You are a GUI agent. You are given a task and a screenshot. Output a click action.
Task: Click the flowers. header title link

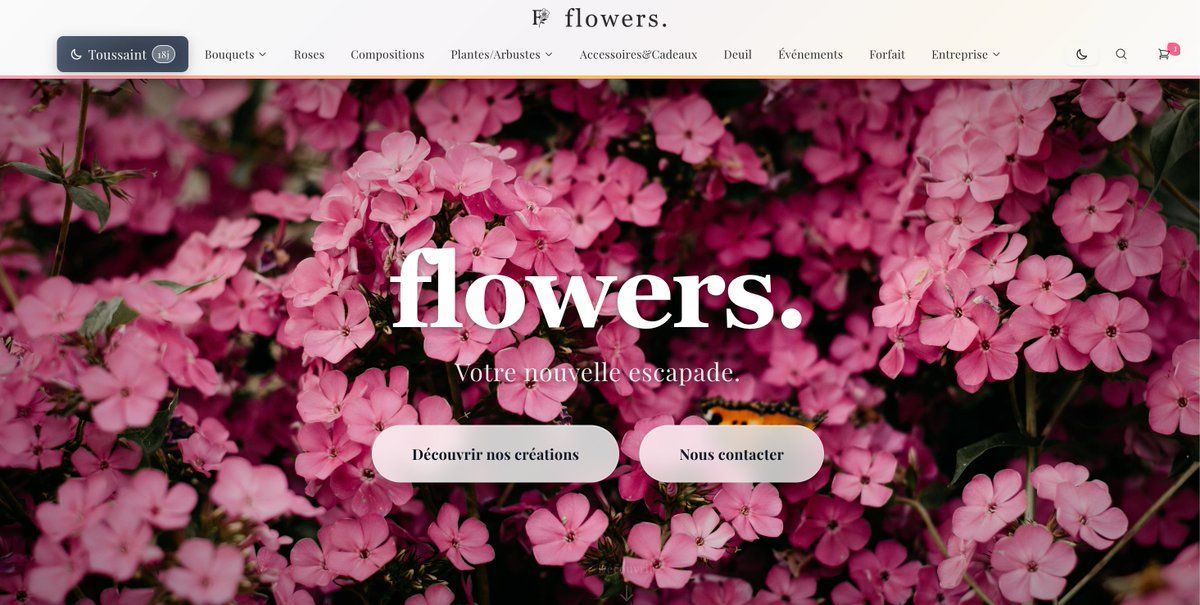[x=616, y=18]
